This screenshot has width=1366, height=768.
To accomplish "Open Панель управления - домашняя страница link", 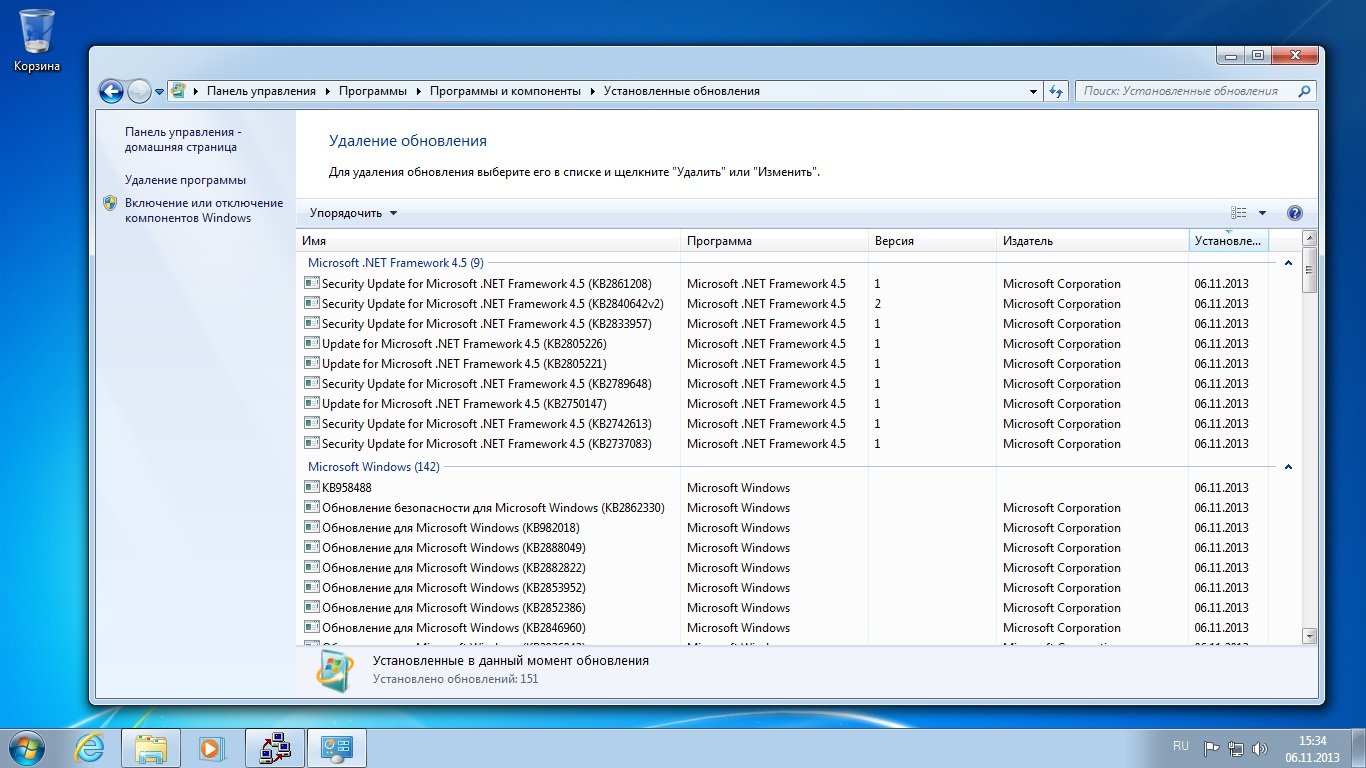I will coord(183,139).
